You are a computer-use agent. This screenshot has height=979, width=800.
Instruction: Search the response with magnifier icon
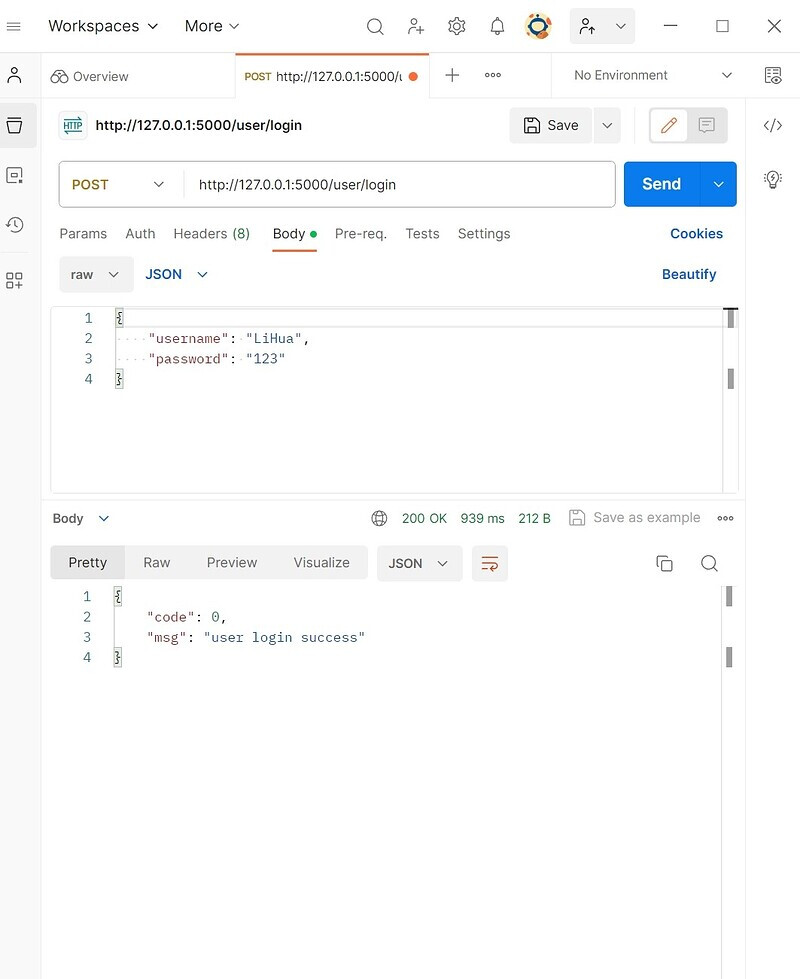[x=709, y=563]
